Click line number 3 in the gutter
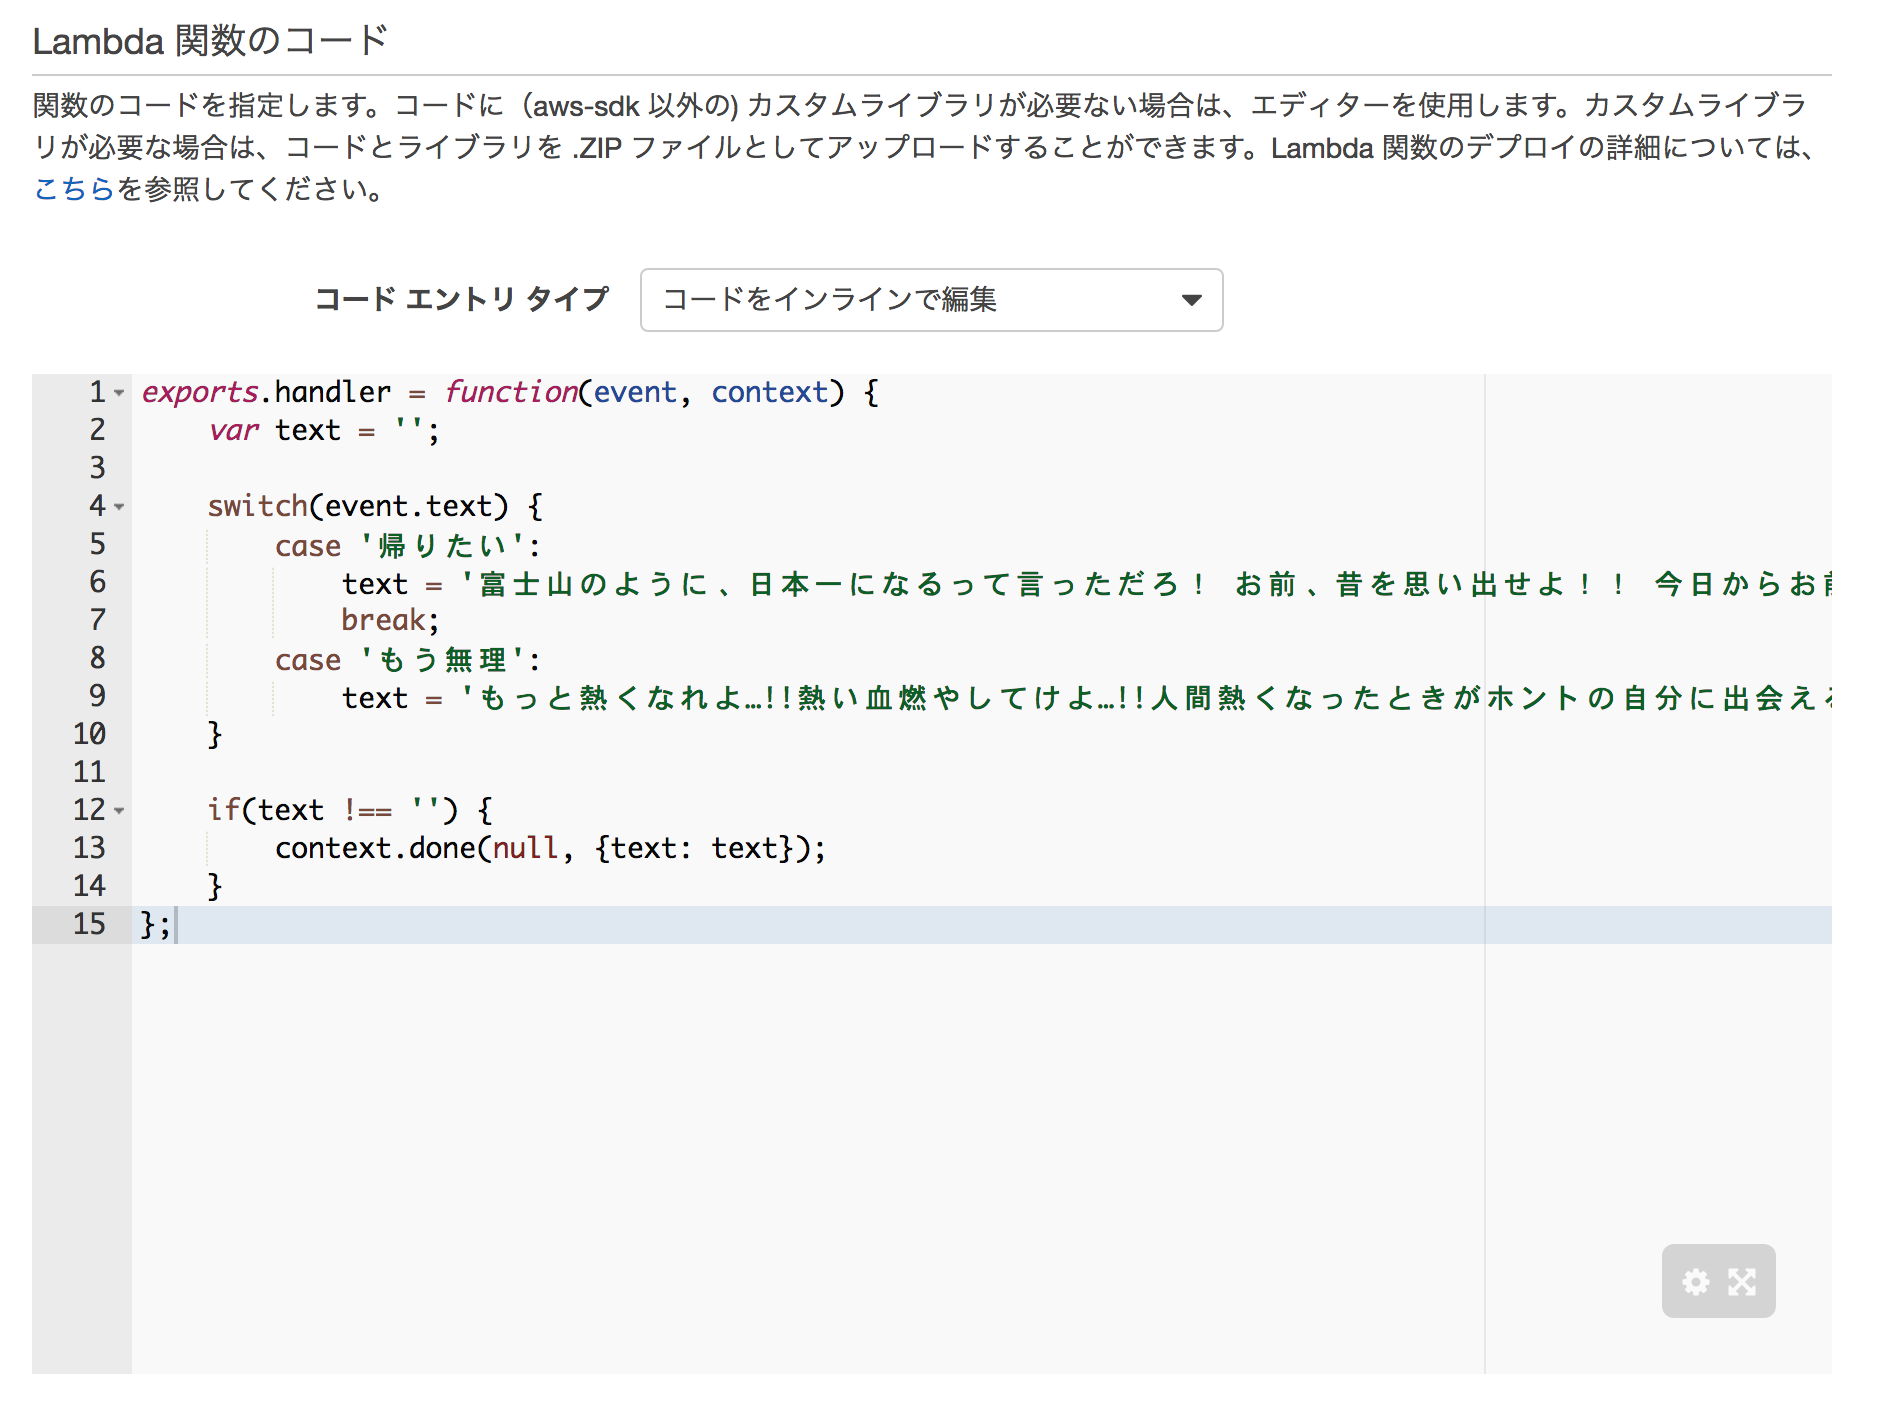 [97, 468]
